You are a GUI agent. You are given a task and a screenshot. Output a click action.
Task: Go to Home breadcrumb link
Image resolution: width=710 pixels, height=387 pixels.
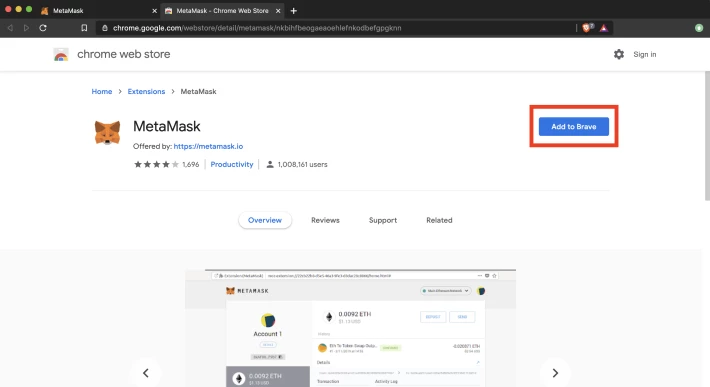pos(101,91)
